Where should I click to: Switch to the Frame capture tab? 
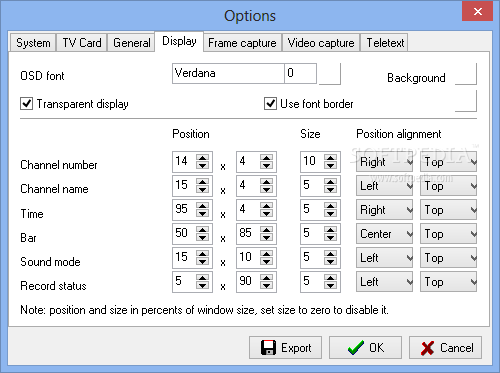point(242,43)
